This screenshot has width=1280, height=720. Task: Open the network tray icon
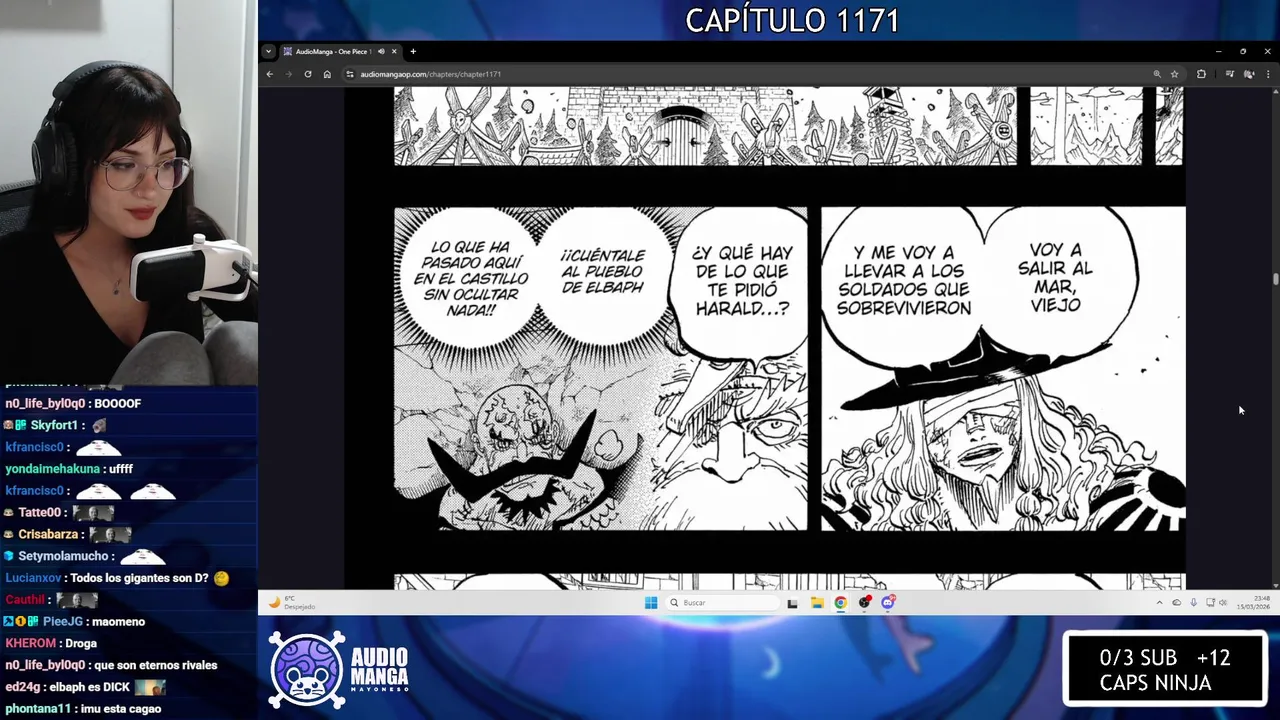point(1209,603)
